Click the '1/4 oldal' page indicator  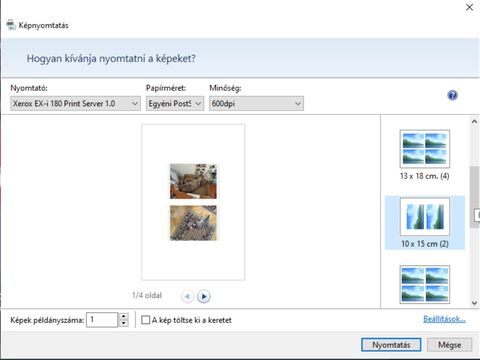(147, 295)
